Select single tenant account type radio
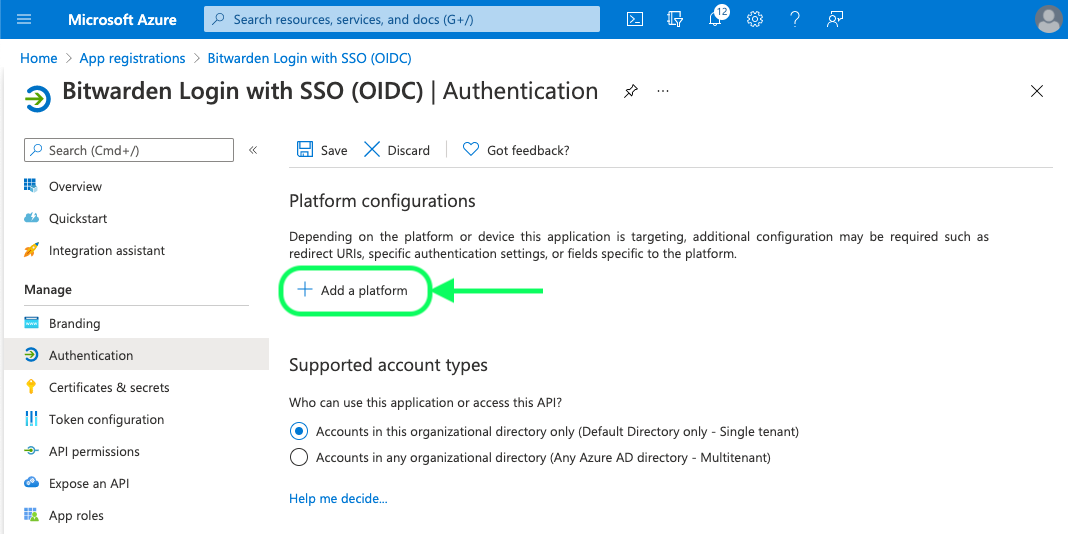1068x534 pixels. point(298,431)
